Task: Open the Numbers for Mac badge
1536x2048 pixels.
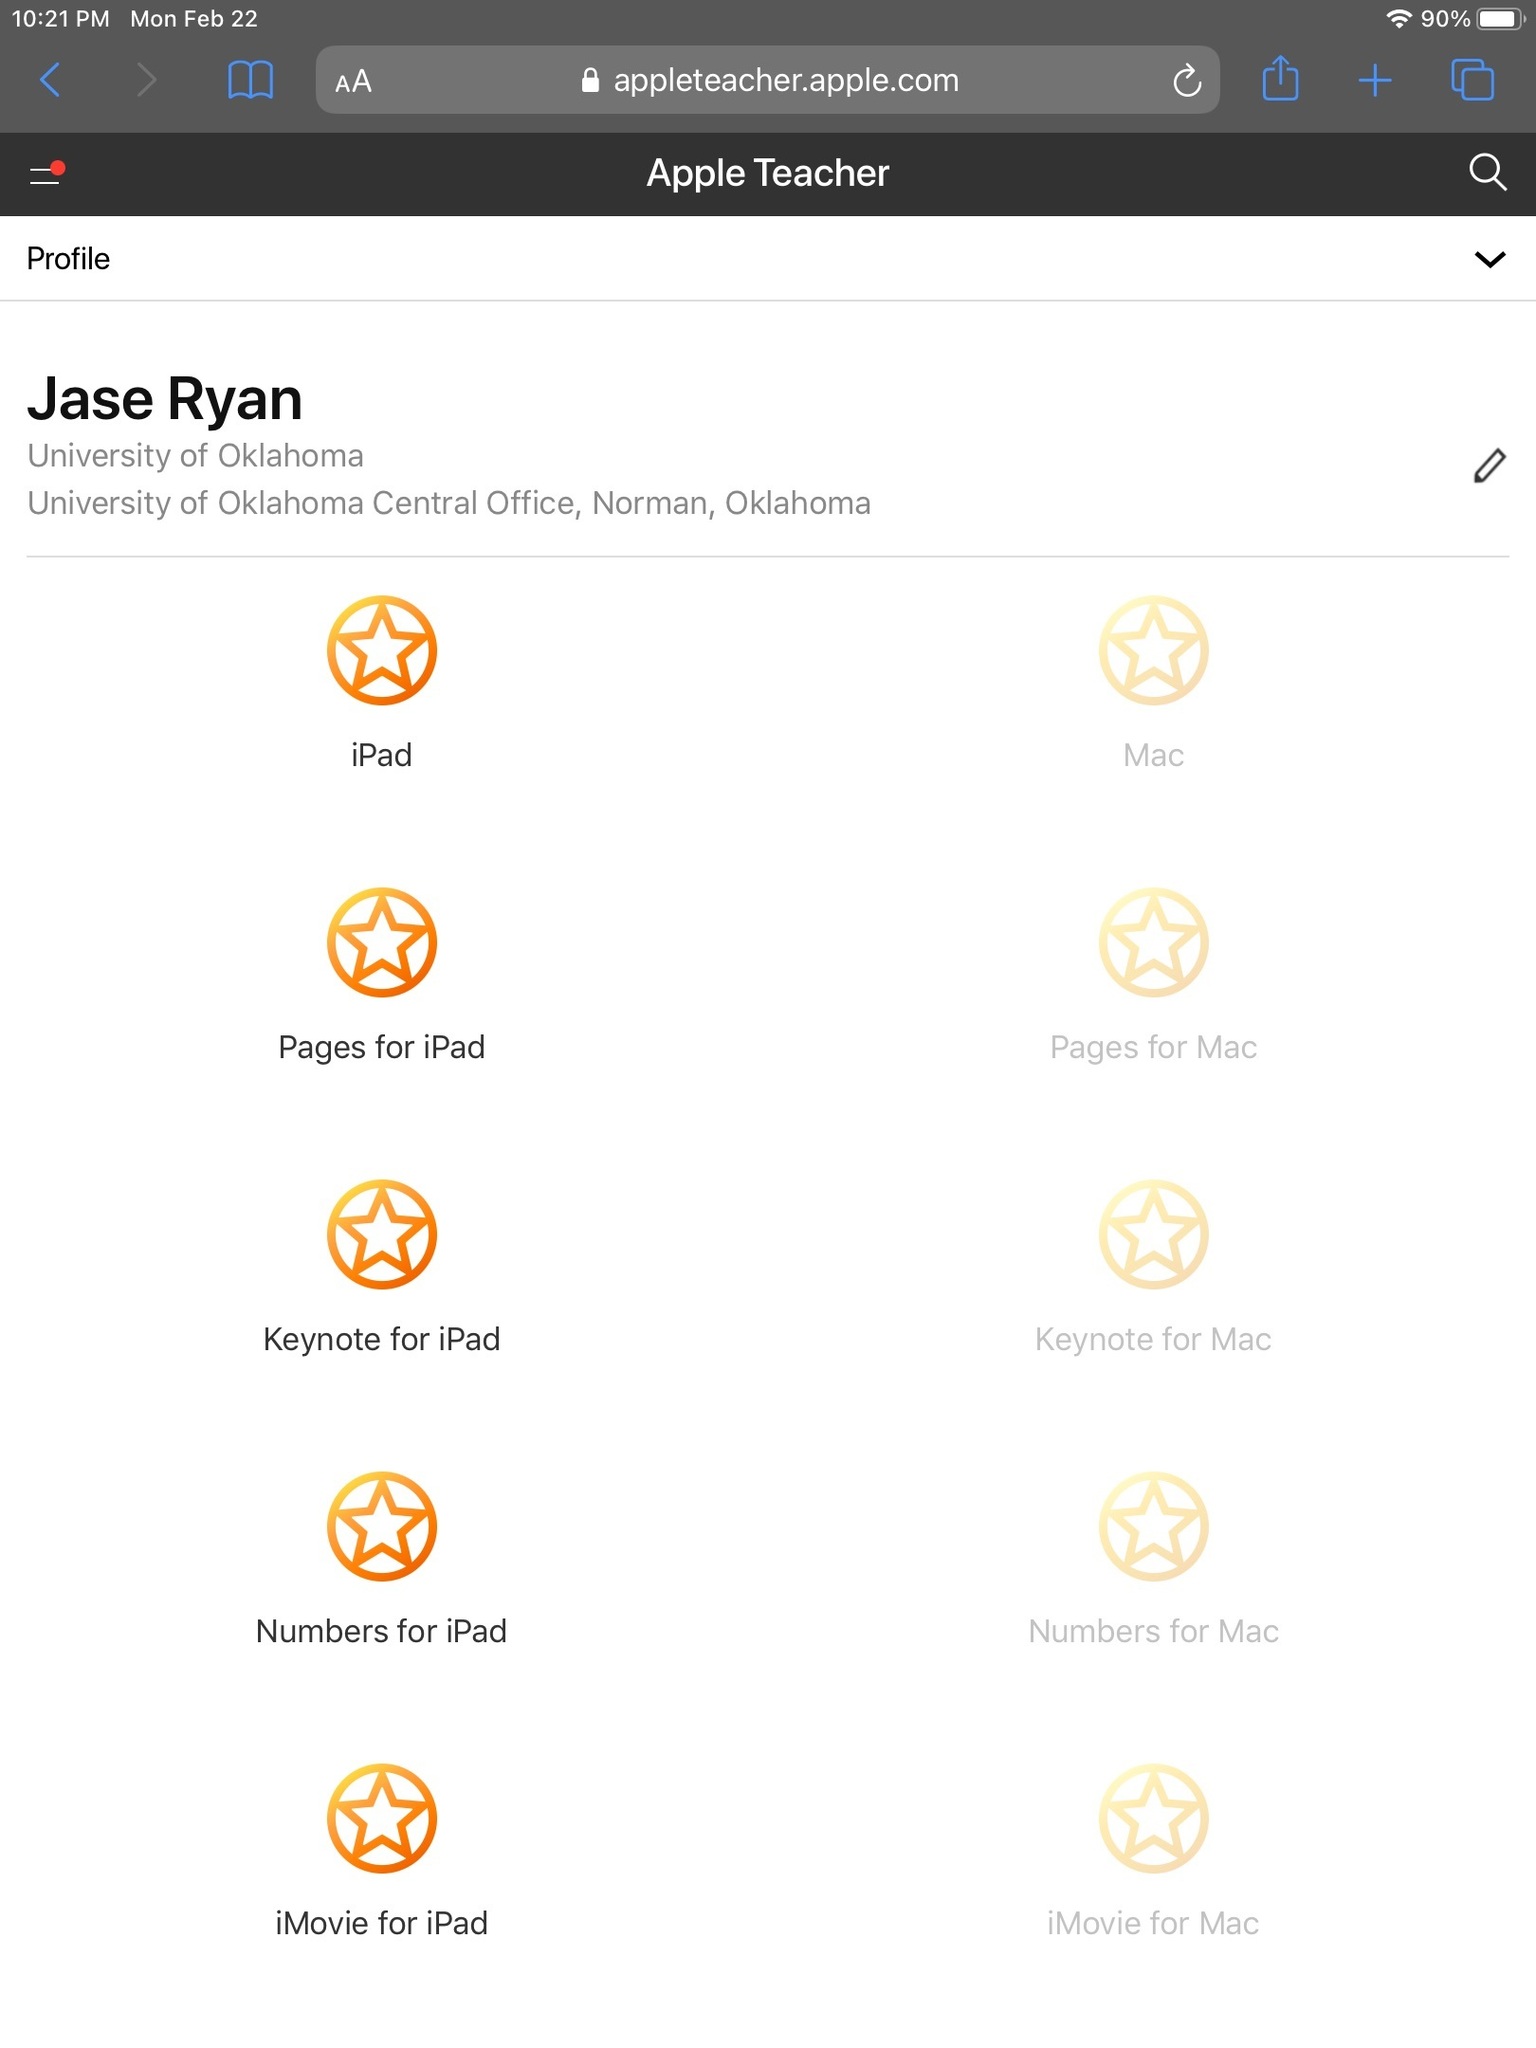Action: pyautogui.click(x=1153, y=1526)
